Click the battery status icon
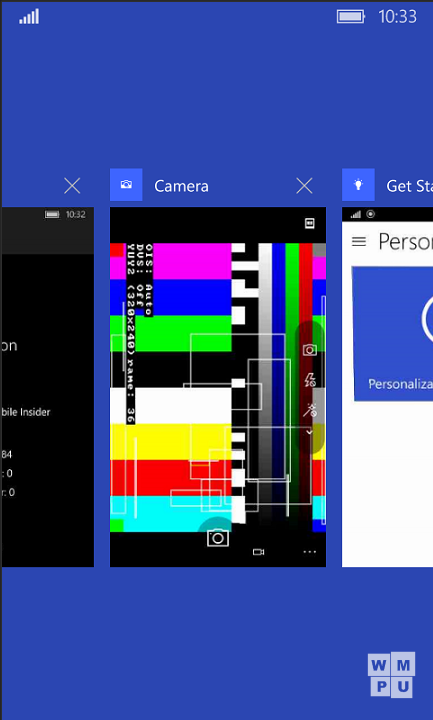 (x=351, y=17)
